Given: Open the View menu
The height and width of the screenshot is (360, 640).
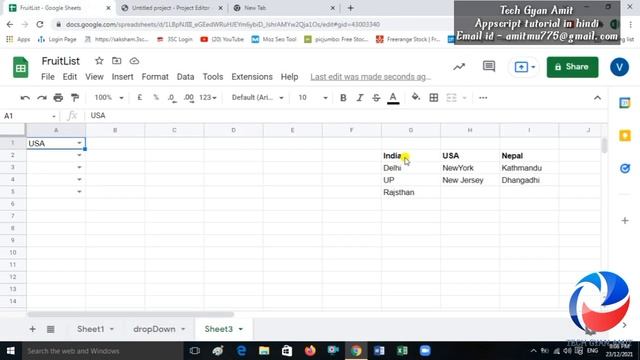Looking at the screenshot, I should click(94, 77).
